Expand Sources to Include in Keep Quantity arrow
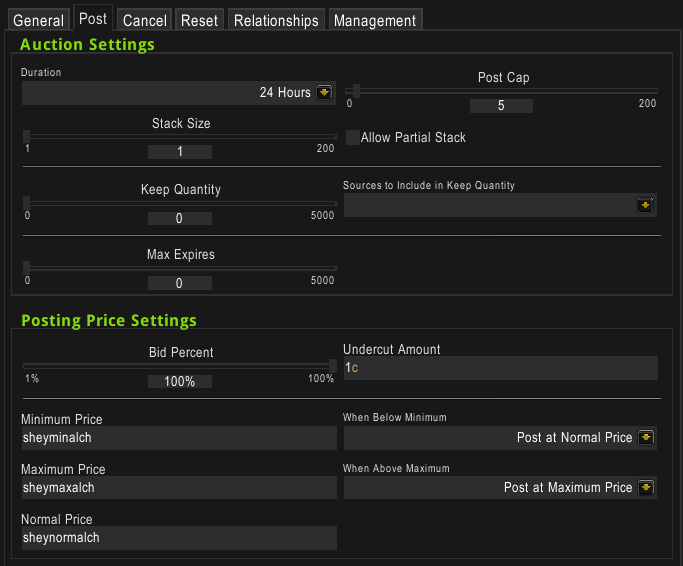This screenshot has height=566, width=683. [x=645, y=205]
